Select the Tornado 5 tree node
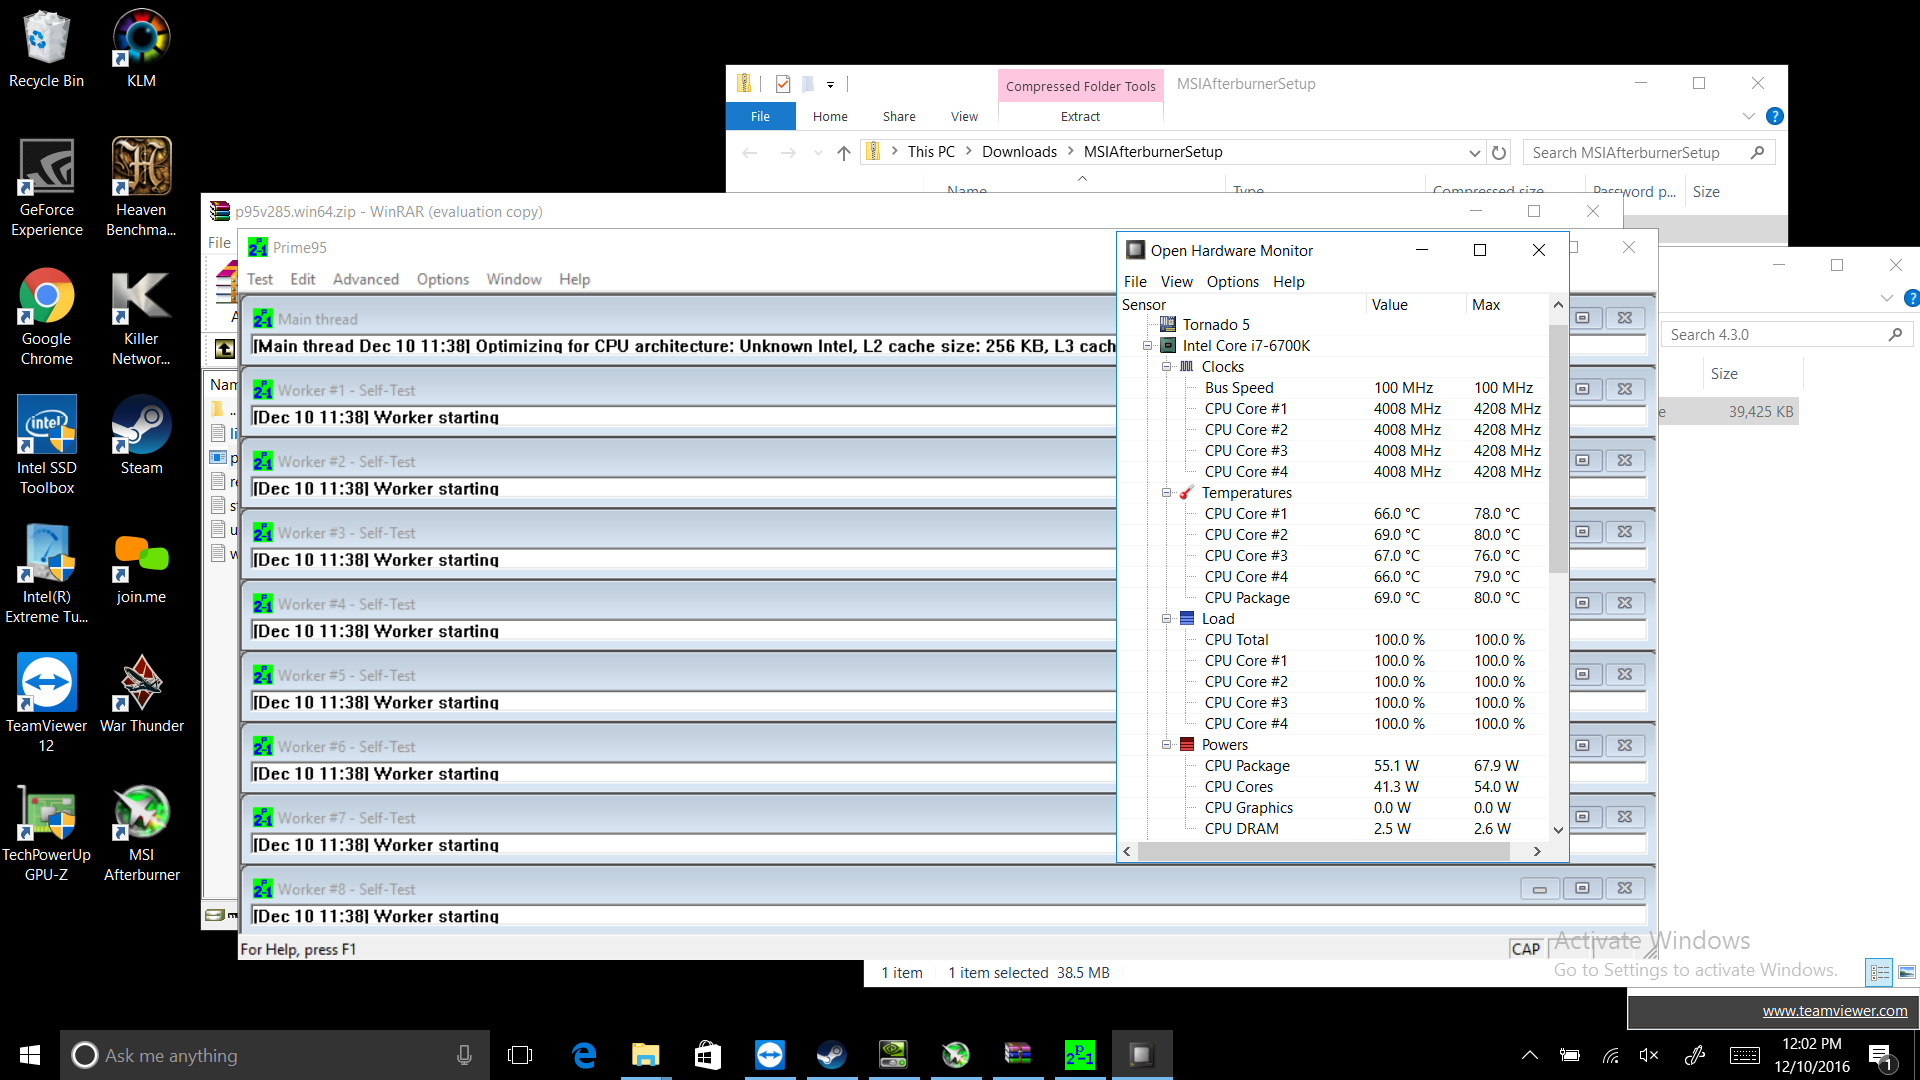1920x1080 pixels. (1216, 325)
